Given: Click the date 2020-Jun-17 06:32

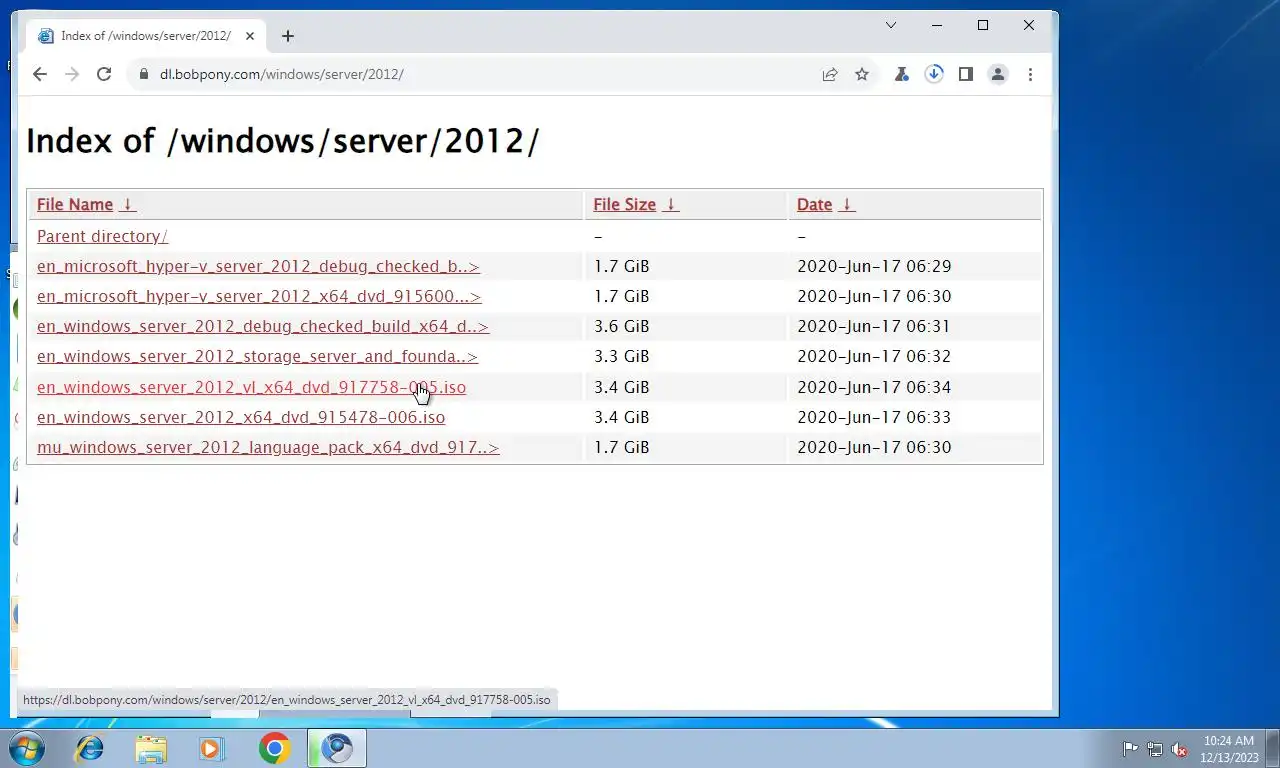Looking at the screenshot, I should click(874, 356).
